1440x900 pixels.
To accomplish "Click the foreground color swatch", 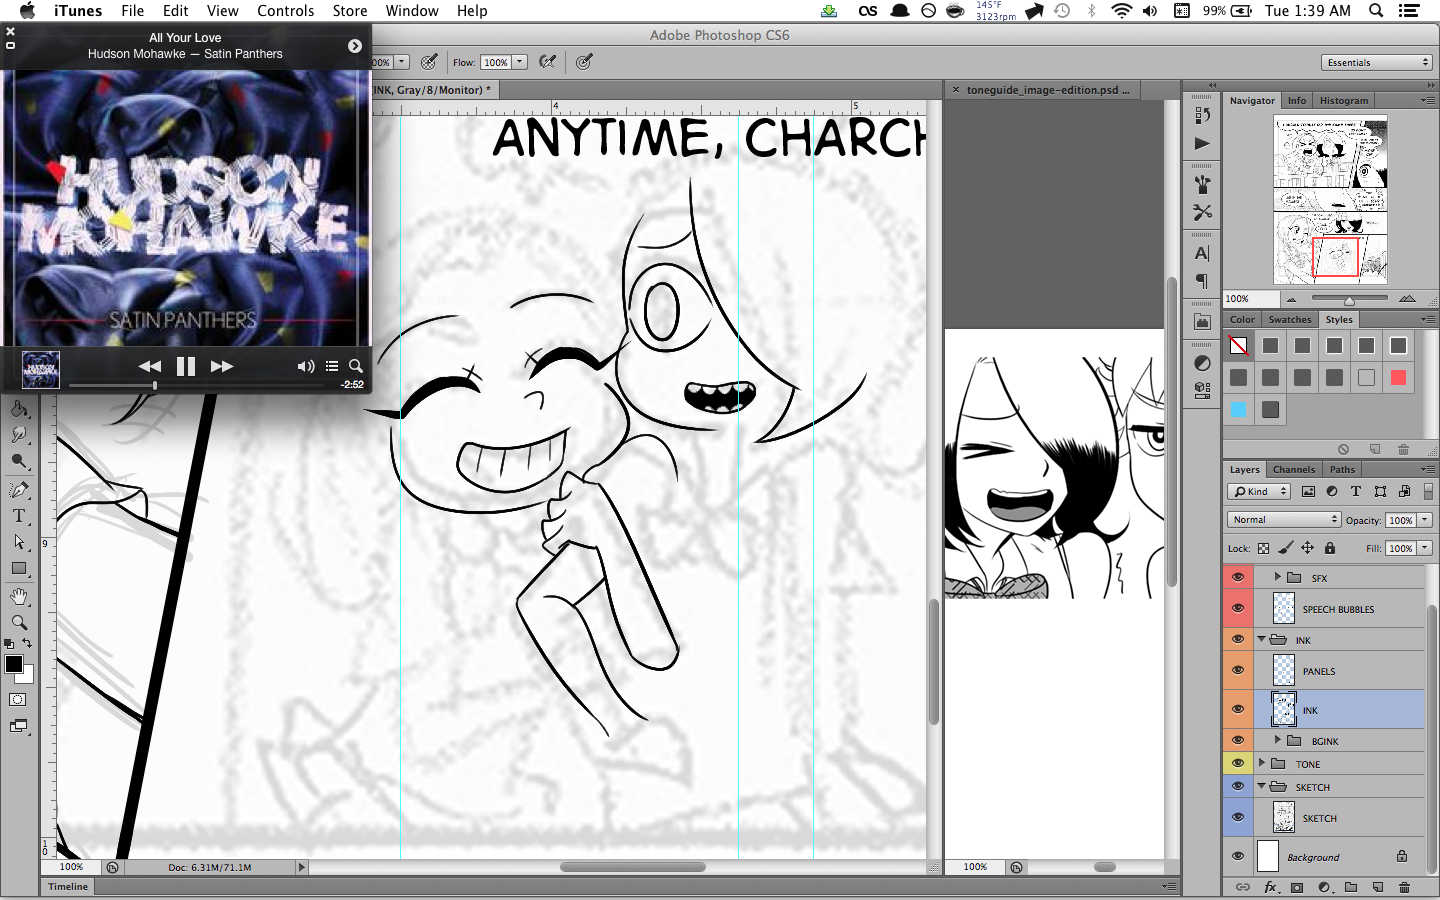I will pos(14,664).
